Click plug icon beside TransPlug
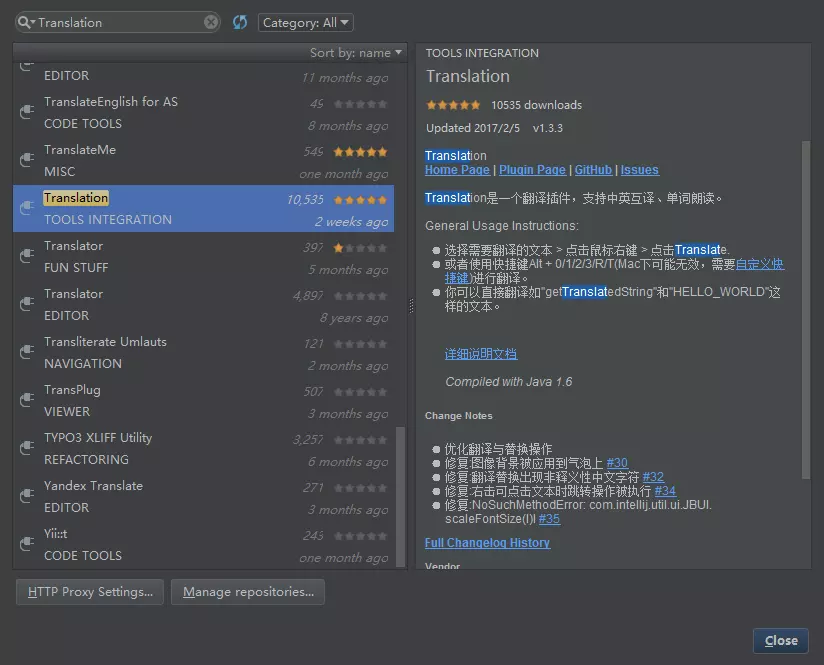 [27, 400]
